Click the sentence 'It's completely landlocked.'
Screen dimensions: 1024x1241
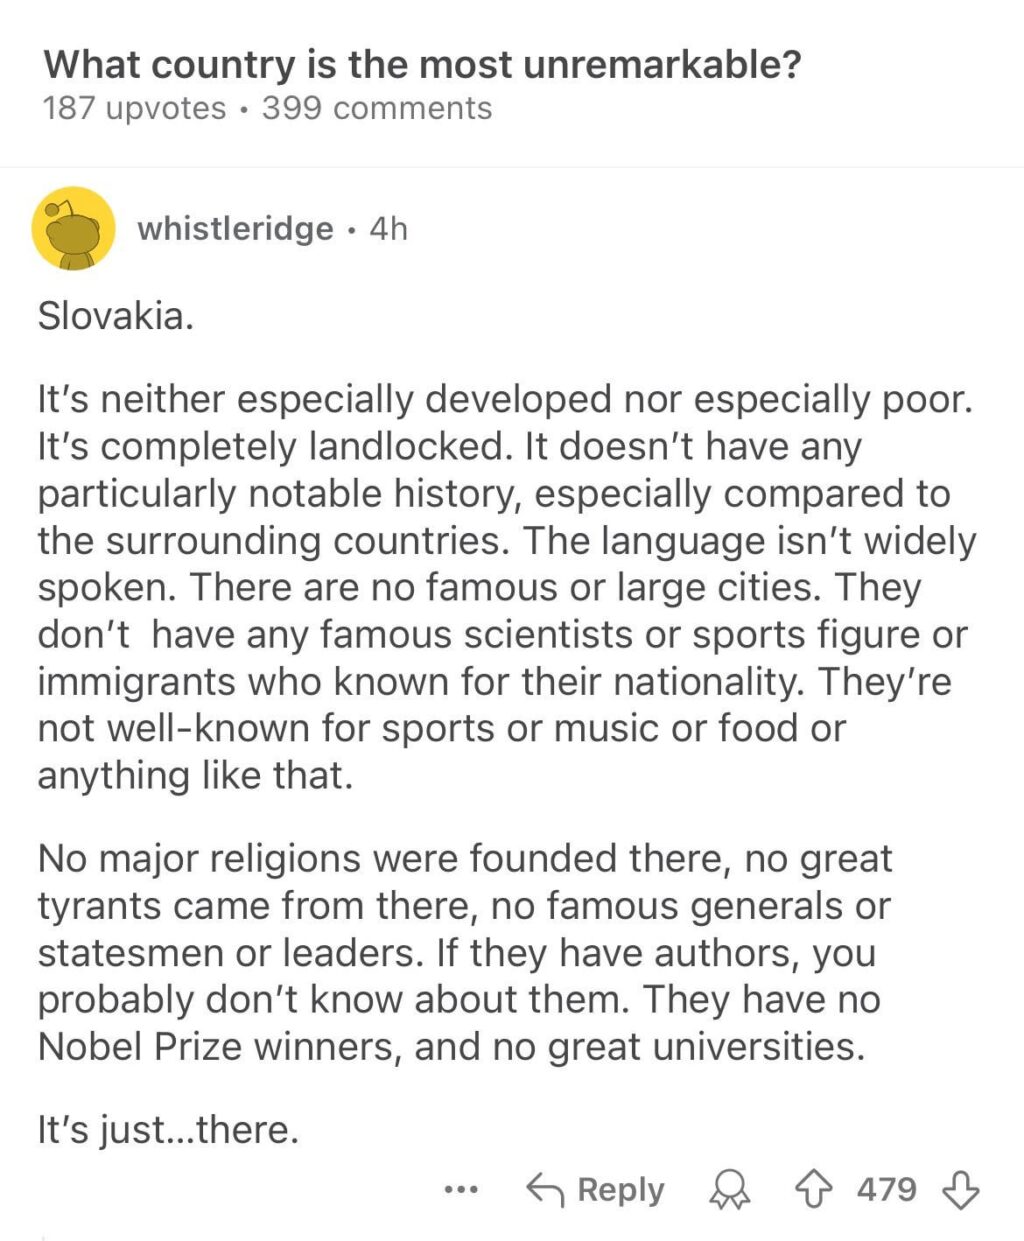[270, 446]
